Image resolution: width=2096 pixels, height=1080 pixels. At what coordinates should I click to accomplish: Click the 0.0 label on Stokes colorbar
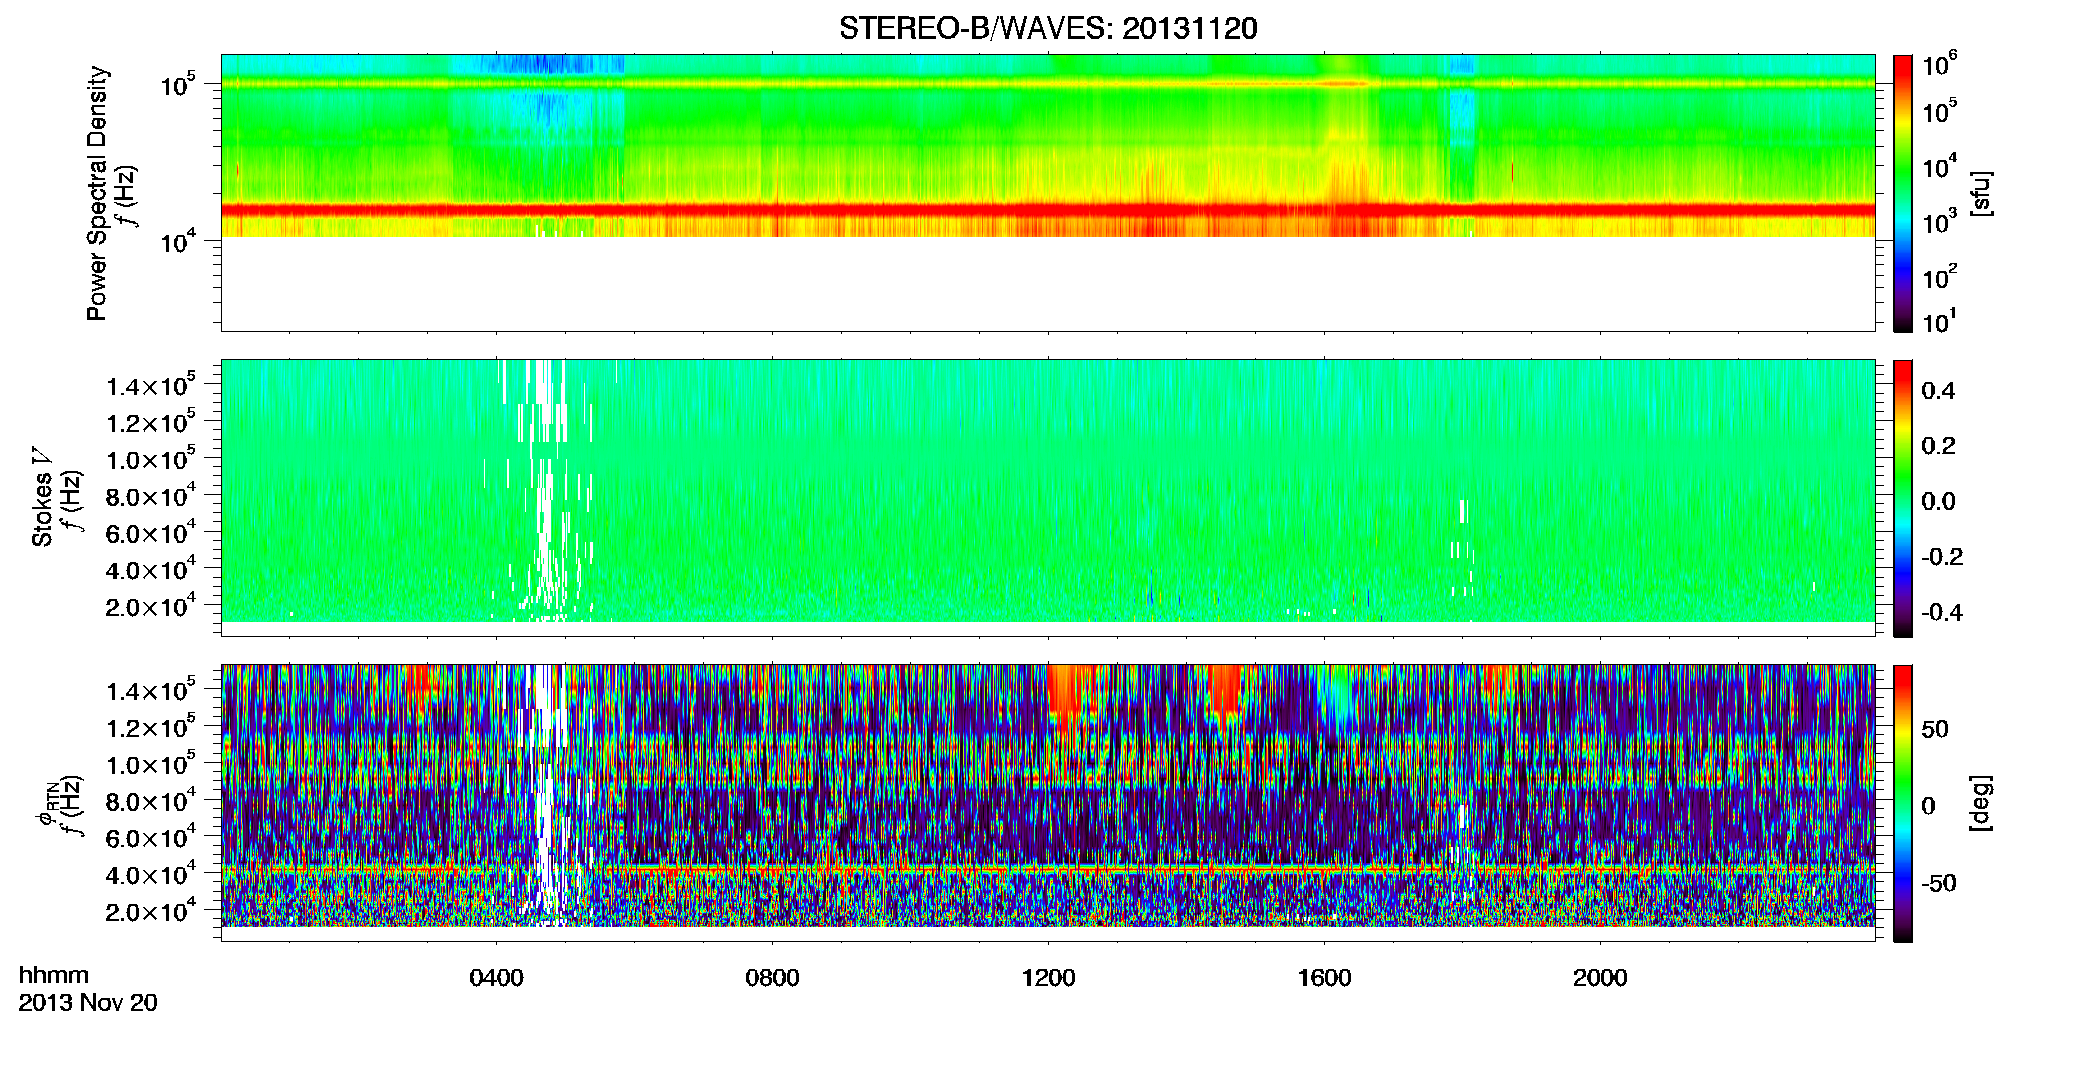[1938, 501]
